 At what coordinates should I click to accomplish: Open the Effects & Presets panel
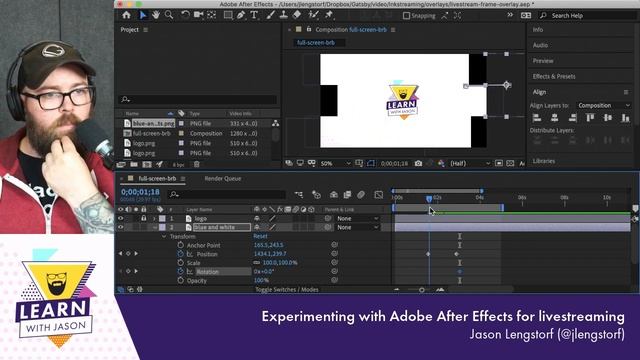[x=554, y=76]
